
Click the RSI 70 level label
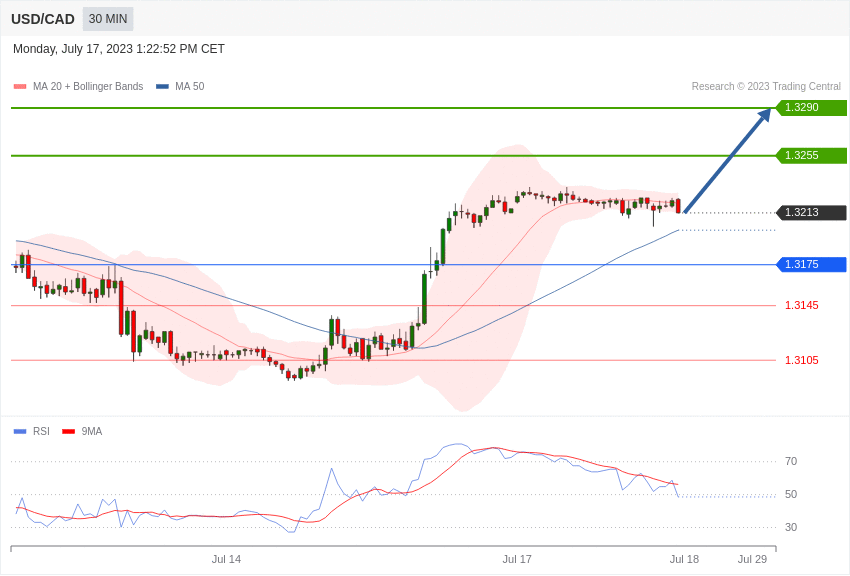(x=791, y=462)
